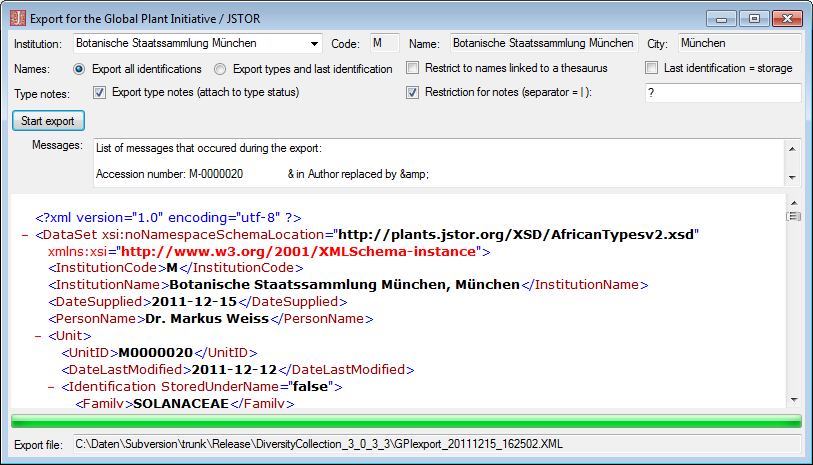Maximize the export window
The height and width of the screenshot is (465, 813).
pyautogui.click(x=754, y=19)
